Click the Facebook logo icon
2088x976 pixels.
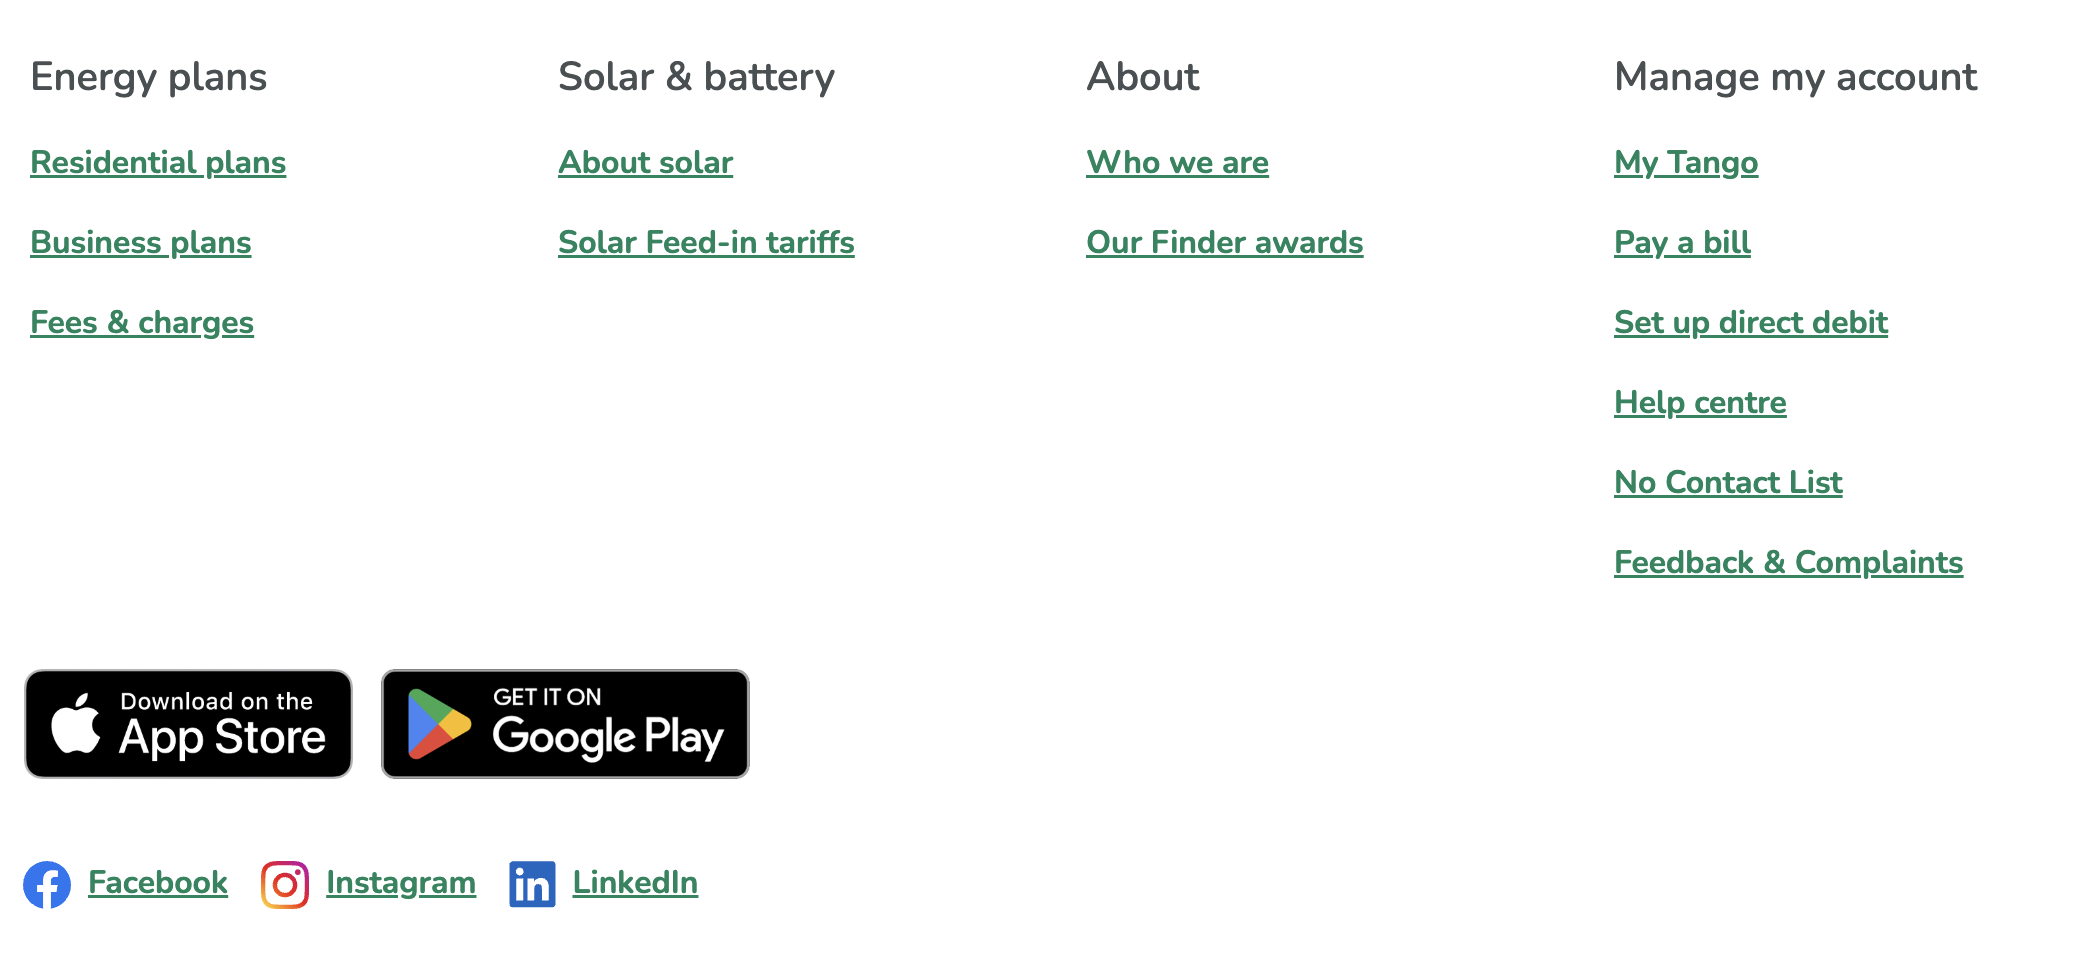click(47, 884)
